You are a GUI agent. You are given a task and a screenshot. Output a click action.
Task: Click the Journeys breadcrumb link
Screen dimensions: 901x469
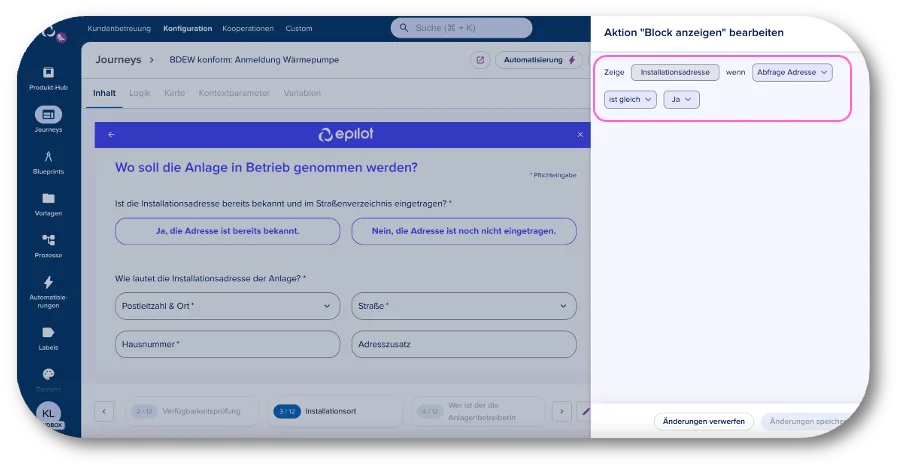click(118, 60)
